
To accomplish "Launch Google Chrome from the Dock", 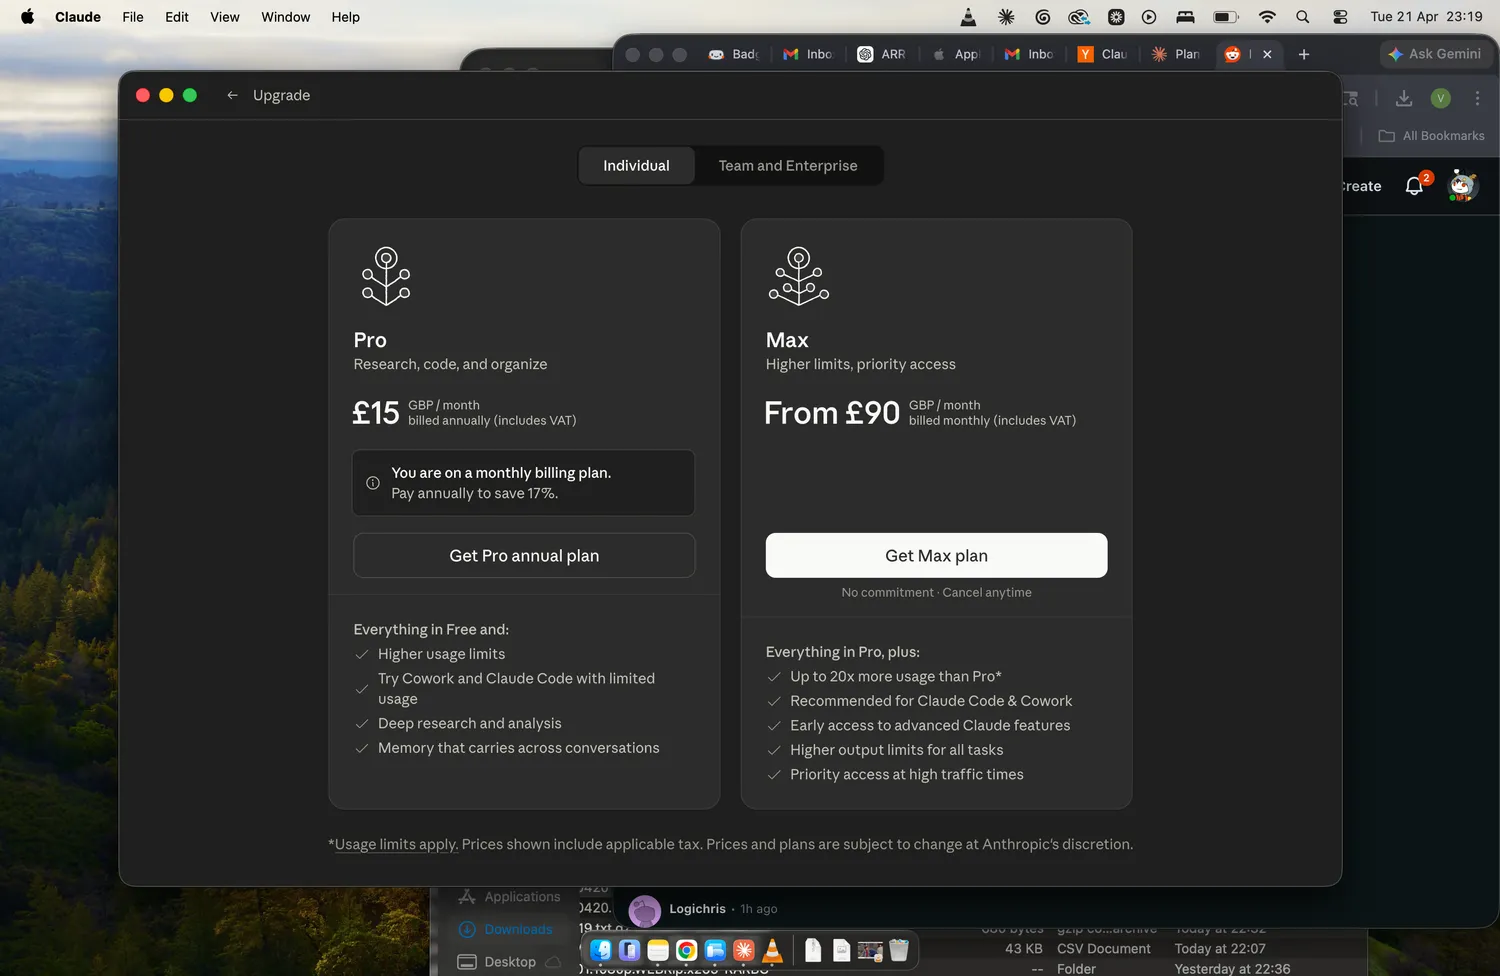I will pyautogui.click(x=686, y=950).
